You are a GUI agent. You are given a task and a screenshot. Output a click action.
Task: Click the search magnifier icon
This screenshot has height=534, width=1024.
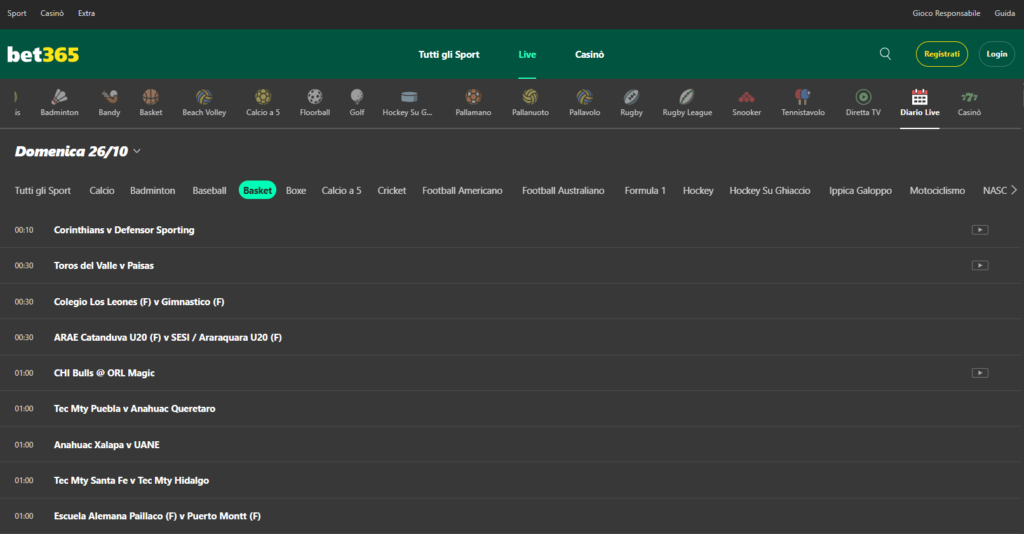click(885, 54)
